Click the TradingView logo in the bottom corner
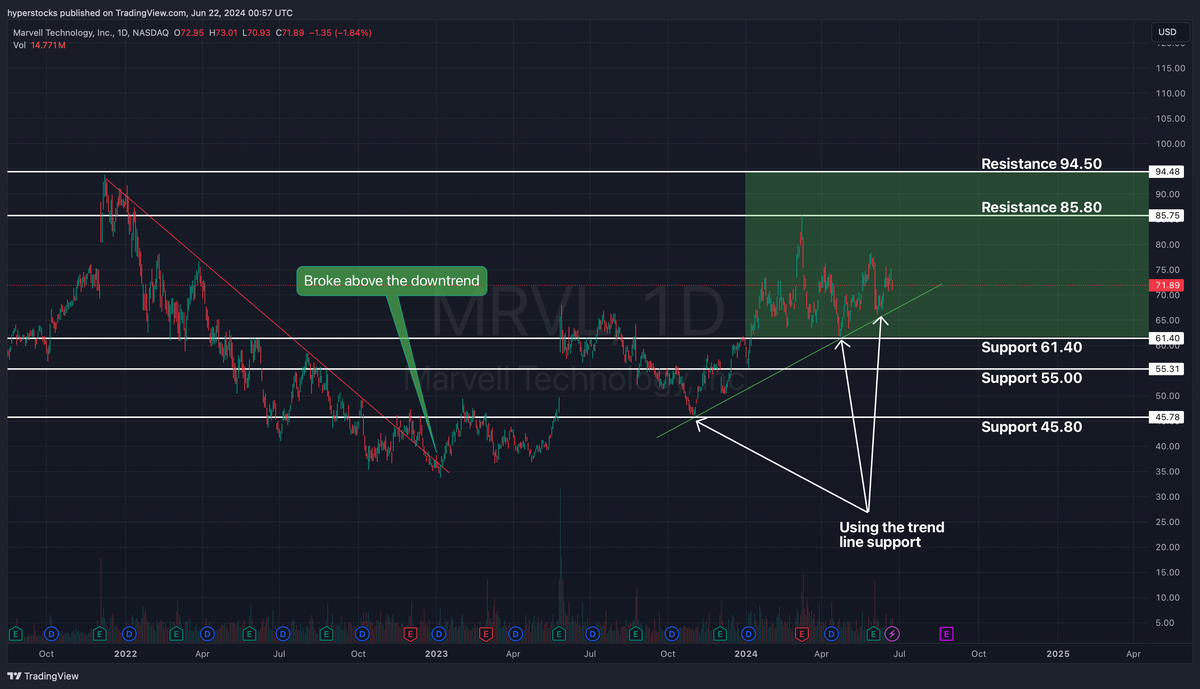 click(x=12, y=676)
